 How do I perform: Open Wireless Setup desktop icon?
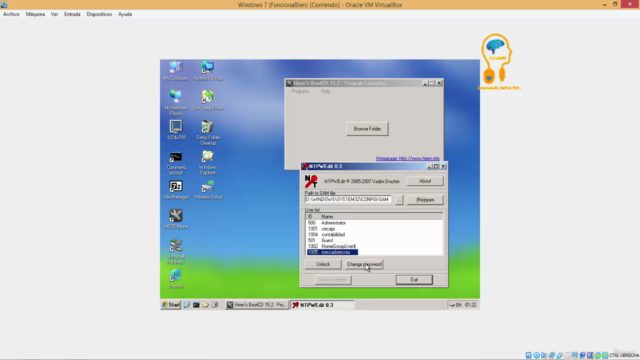pos(208,190)
